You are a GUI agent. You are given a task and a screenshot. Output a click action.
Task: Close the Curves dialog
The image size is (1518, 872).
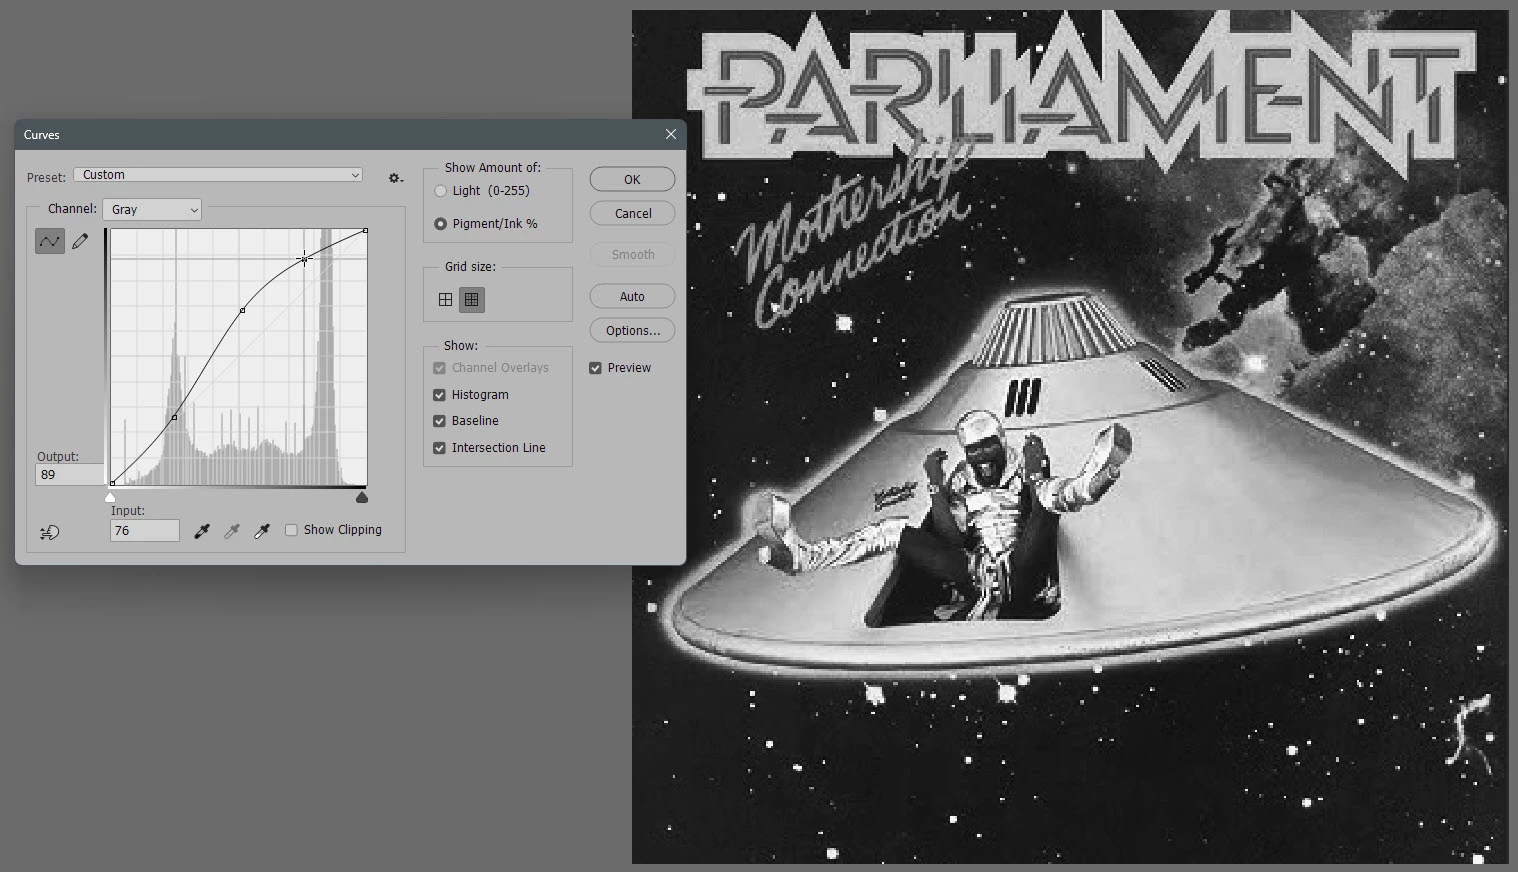coord(671,134)
